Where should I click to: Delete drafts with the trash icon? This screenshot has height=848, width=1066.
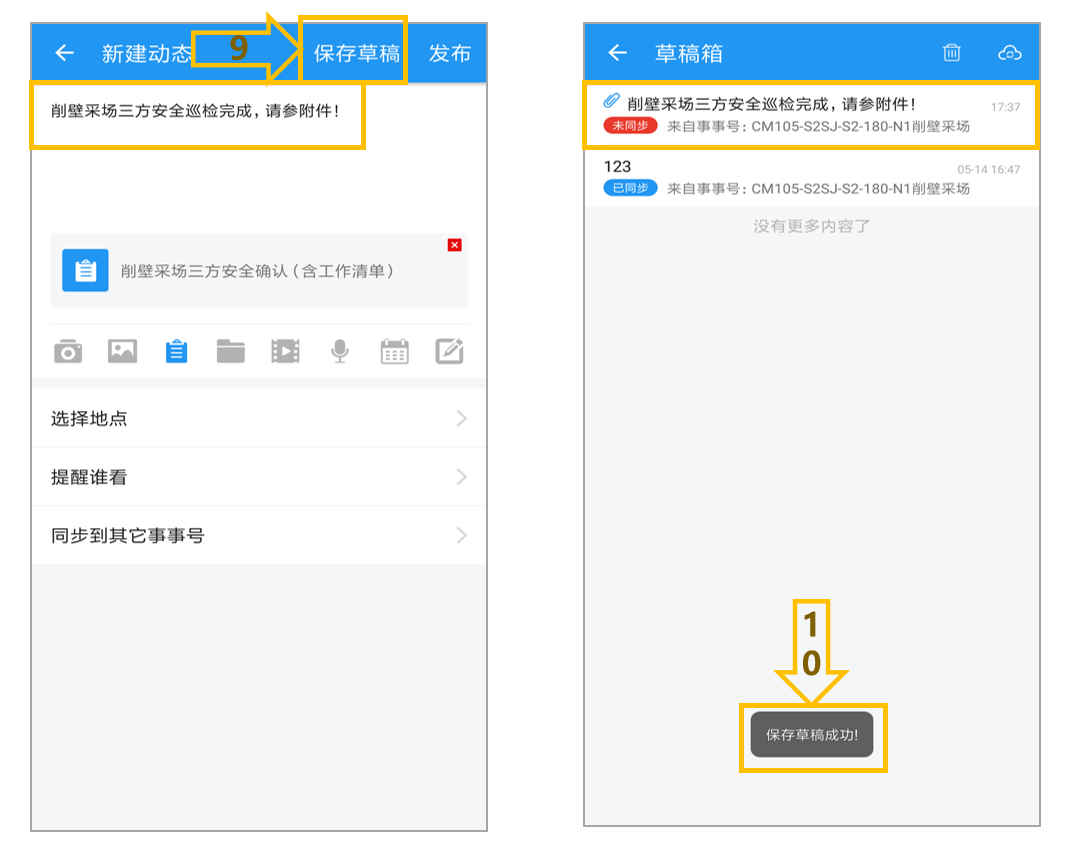(952, 52)
